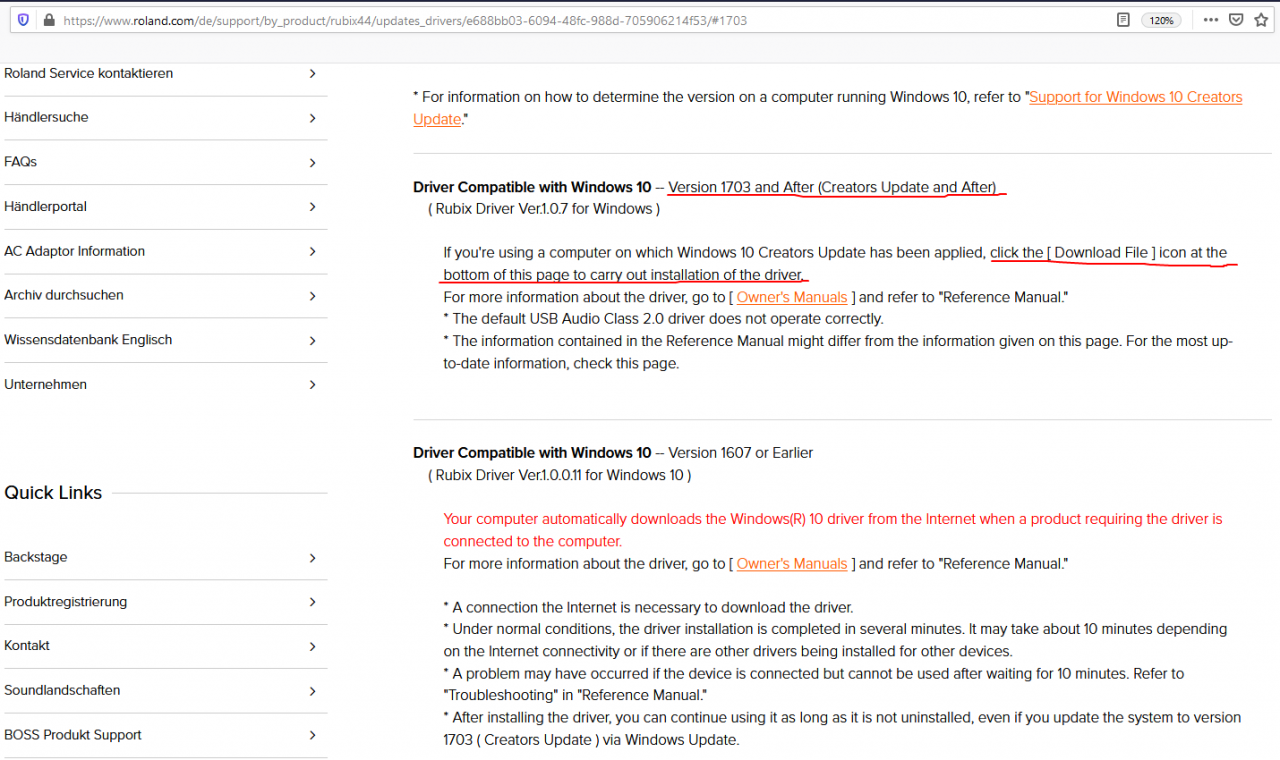Image resolution: width=1280 pixels, height=760 pixels.
Task: Click the tracking protection shield icon
Action: click(x=24, y=20)
